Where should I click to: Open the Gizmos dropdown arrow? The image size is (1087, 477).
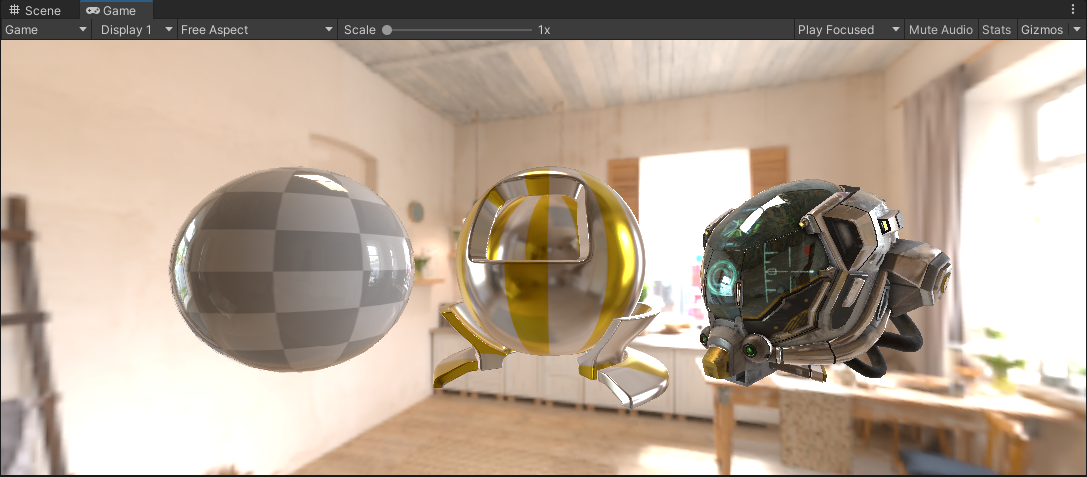pyautogui.click(x=1077, y=30)
